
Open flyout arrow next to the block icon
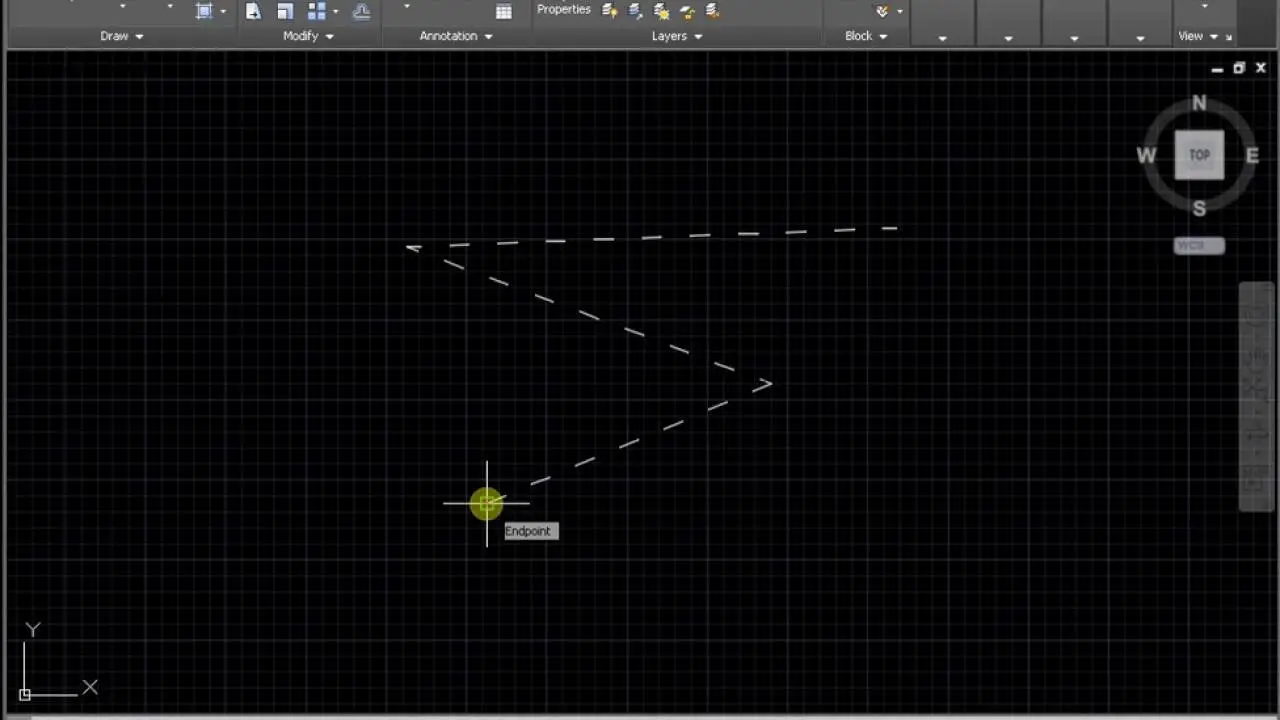click(899, 11)
